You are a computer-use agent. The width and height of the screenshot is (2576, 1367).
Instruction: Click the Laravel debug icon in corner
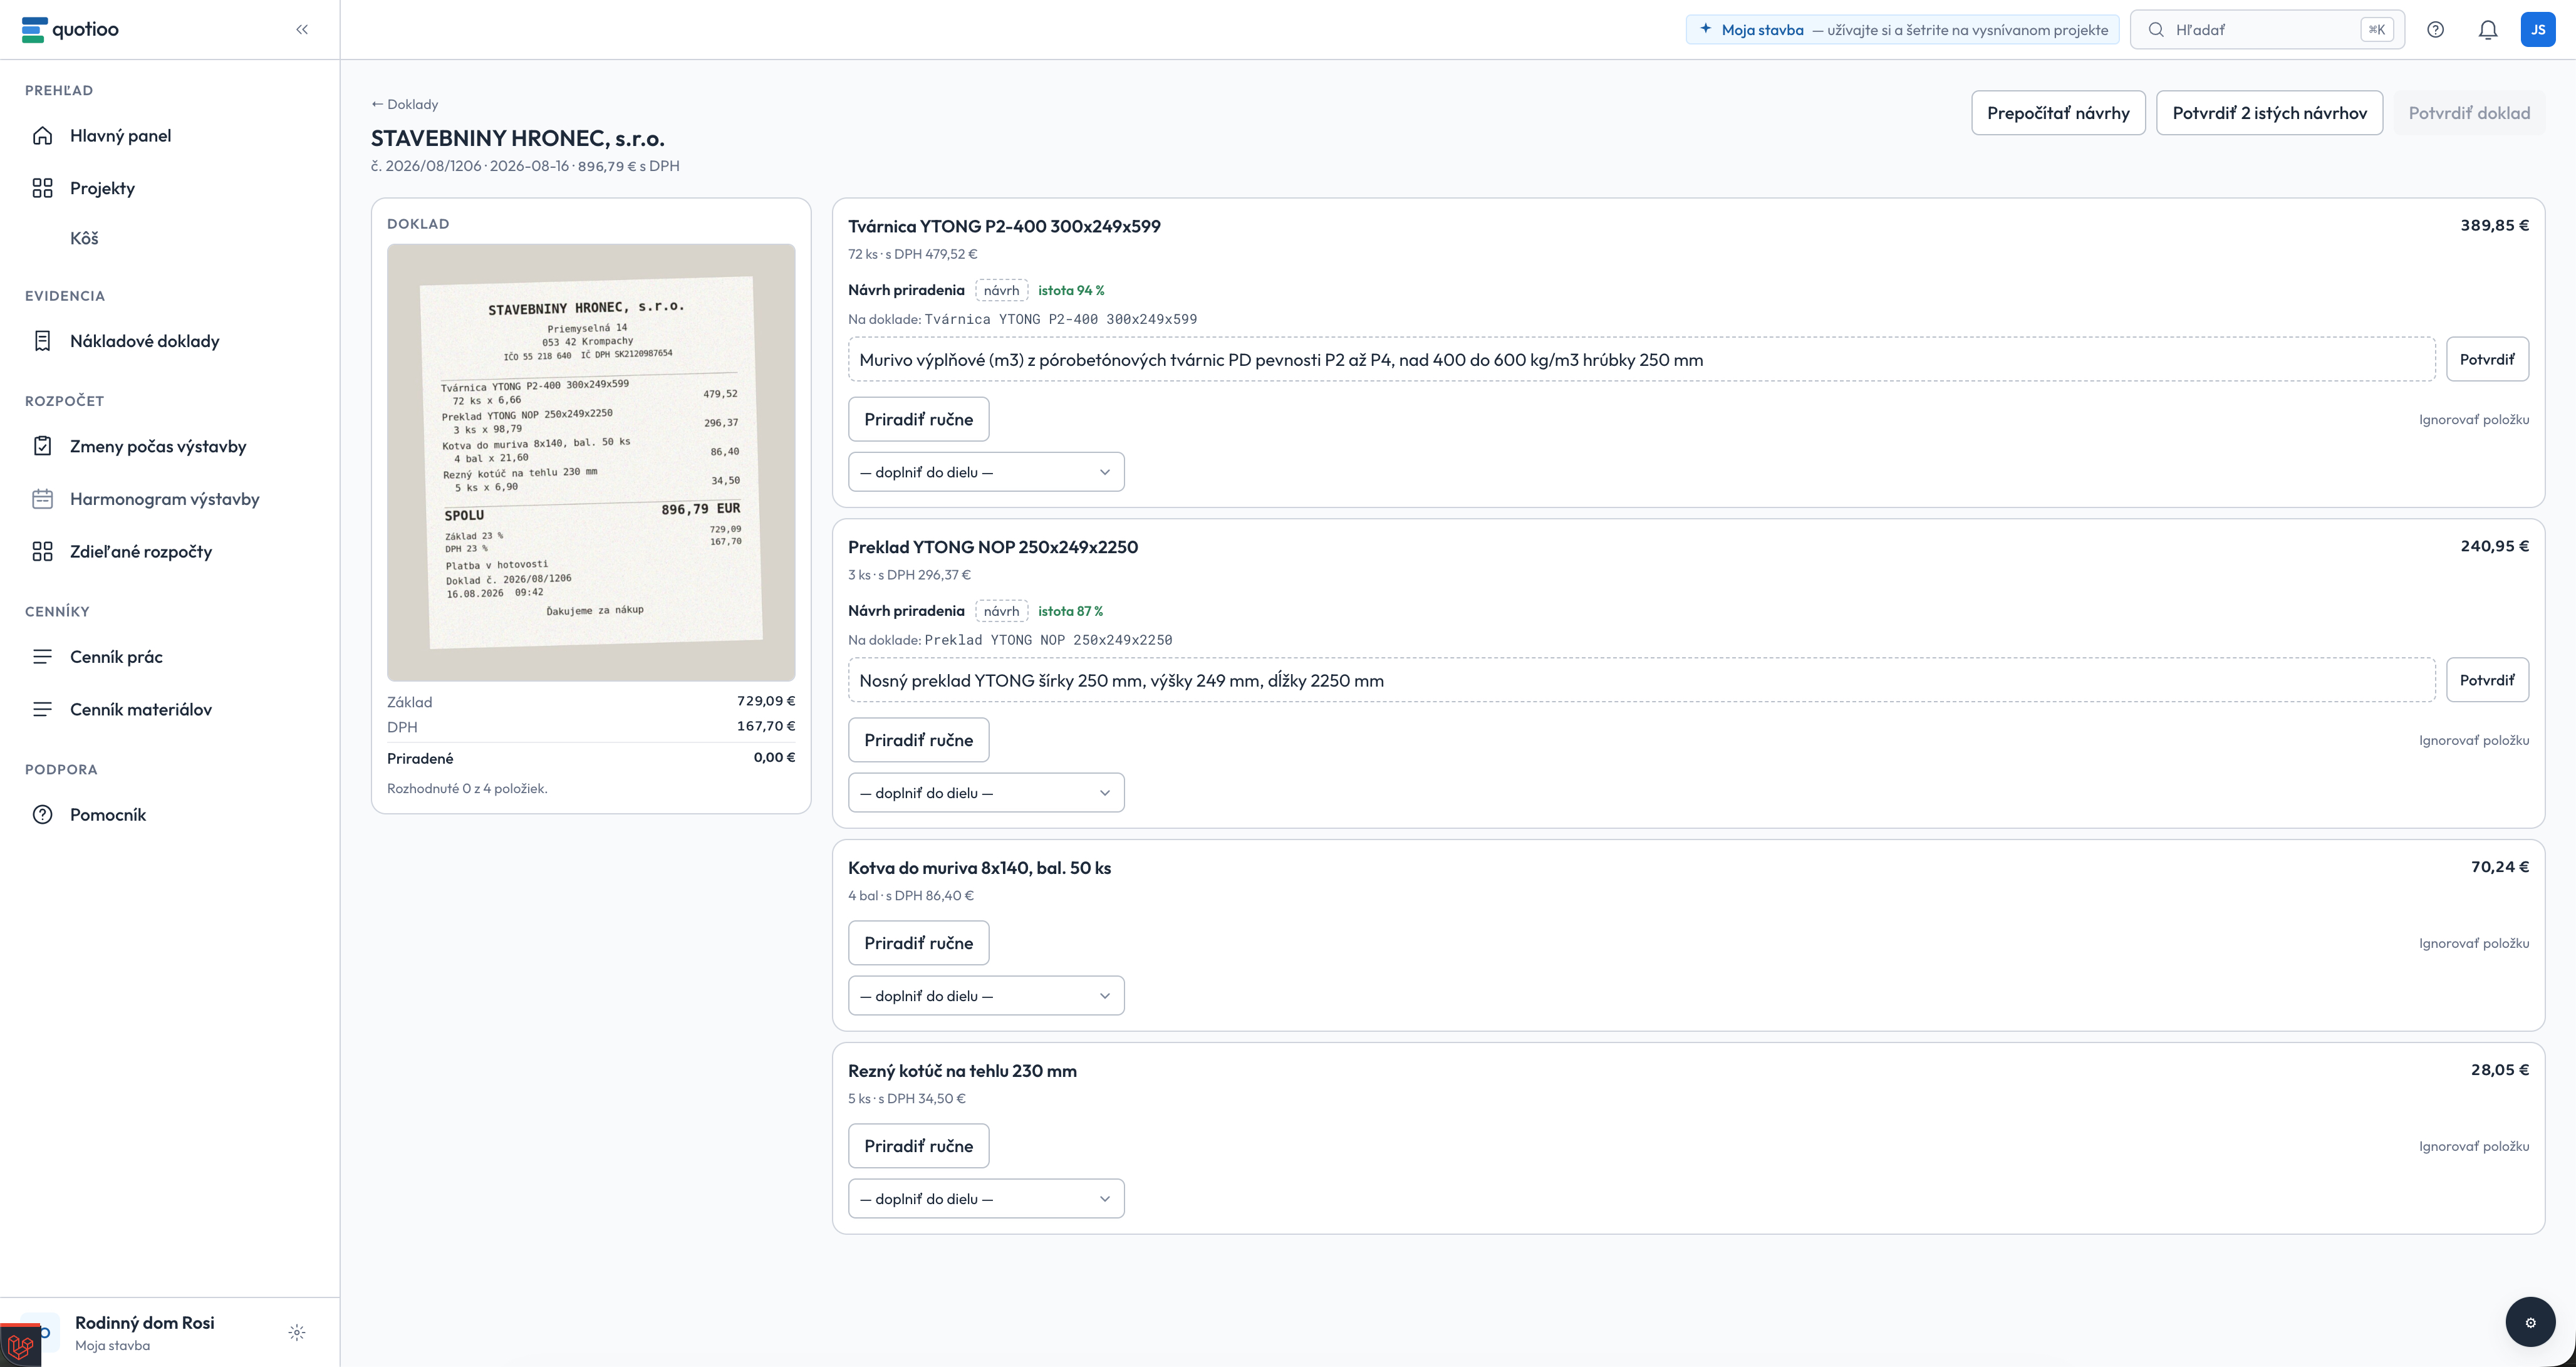20,1346
